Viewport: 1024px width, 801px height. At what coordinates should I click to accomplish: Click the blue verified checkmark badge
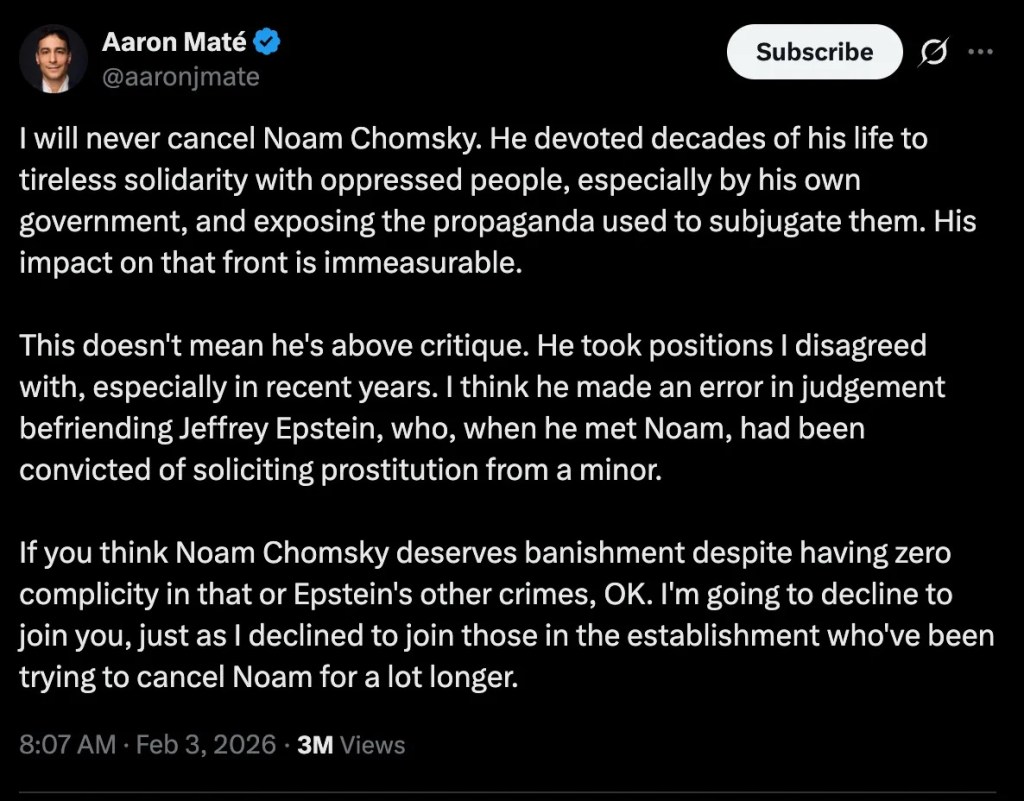pyautogui.click(x=267, y=42)
